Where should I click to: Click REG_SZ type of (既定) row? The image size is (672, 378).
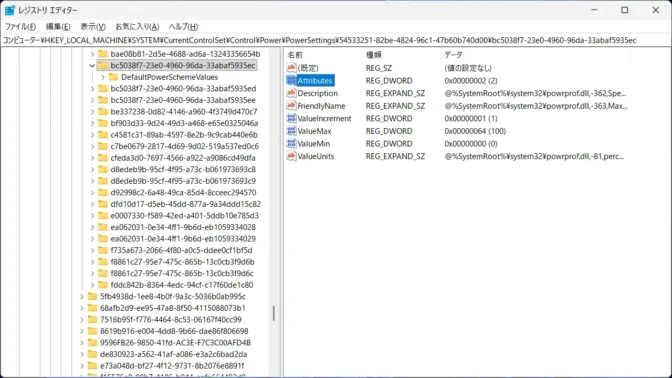pyautogui.click(x=379, y=68)
